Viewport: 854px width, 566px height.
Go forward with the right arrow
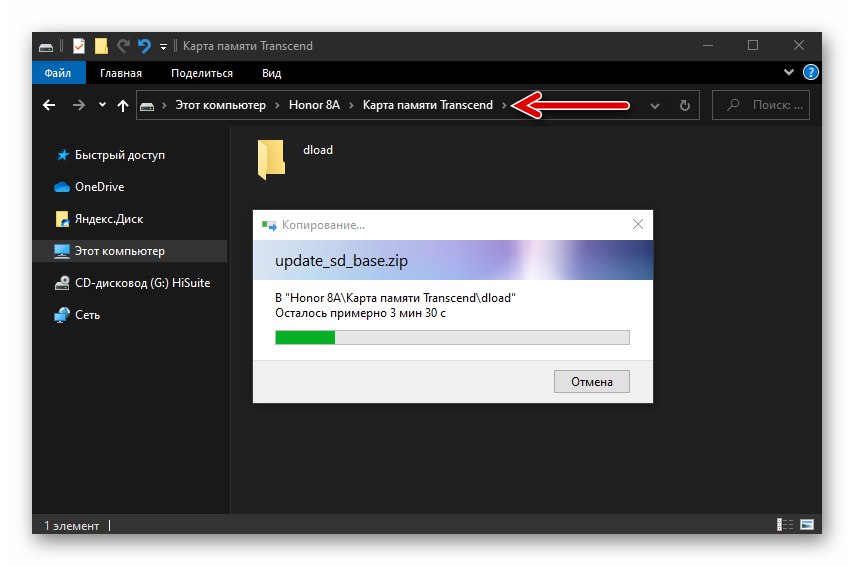(79, 105)
